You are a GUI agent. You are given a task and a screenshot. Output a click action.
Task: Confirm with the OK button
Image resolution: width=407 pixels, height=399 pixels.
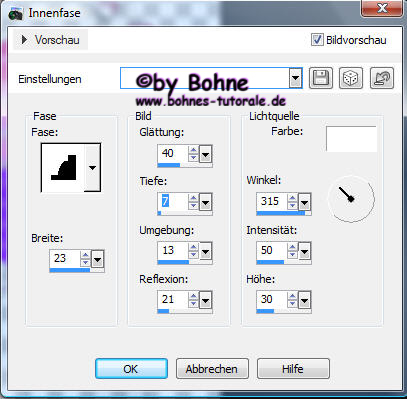(131, 369)
